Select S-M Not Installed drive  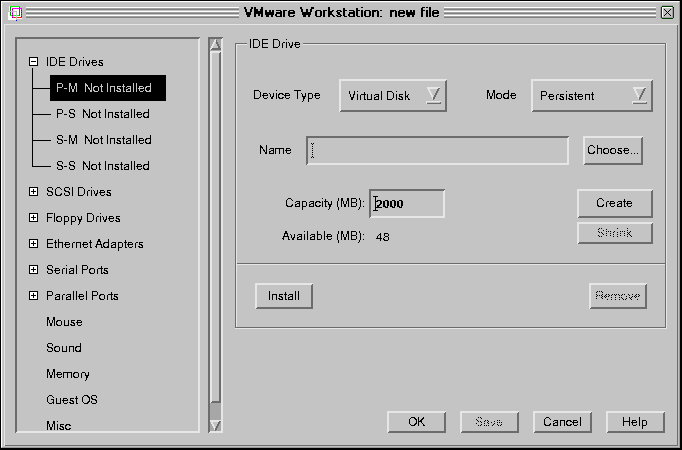pos(104,140)
